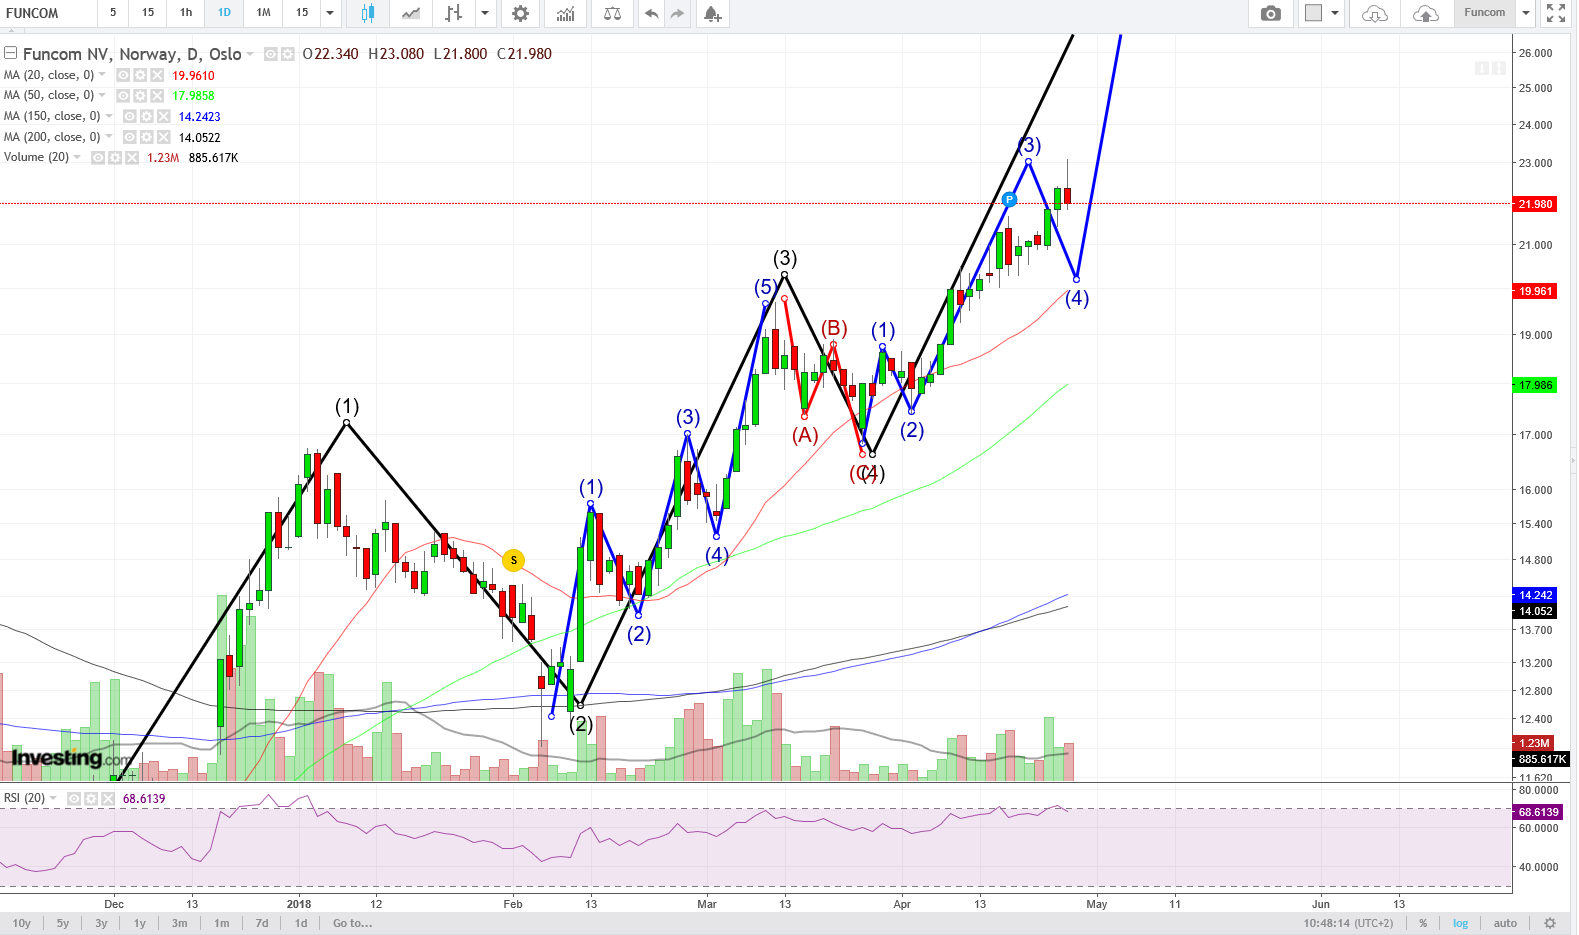1579x935 pixels.
Task: Select the 1M interval
Action: (x=263, y=13)
